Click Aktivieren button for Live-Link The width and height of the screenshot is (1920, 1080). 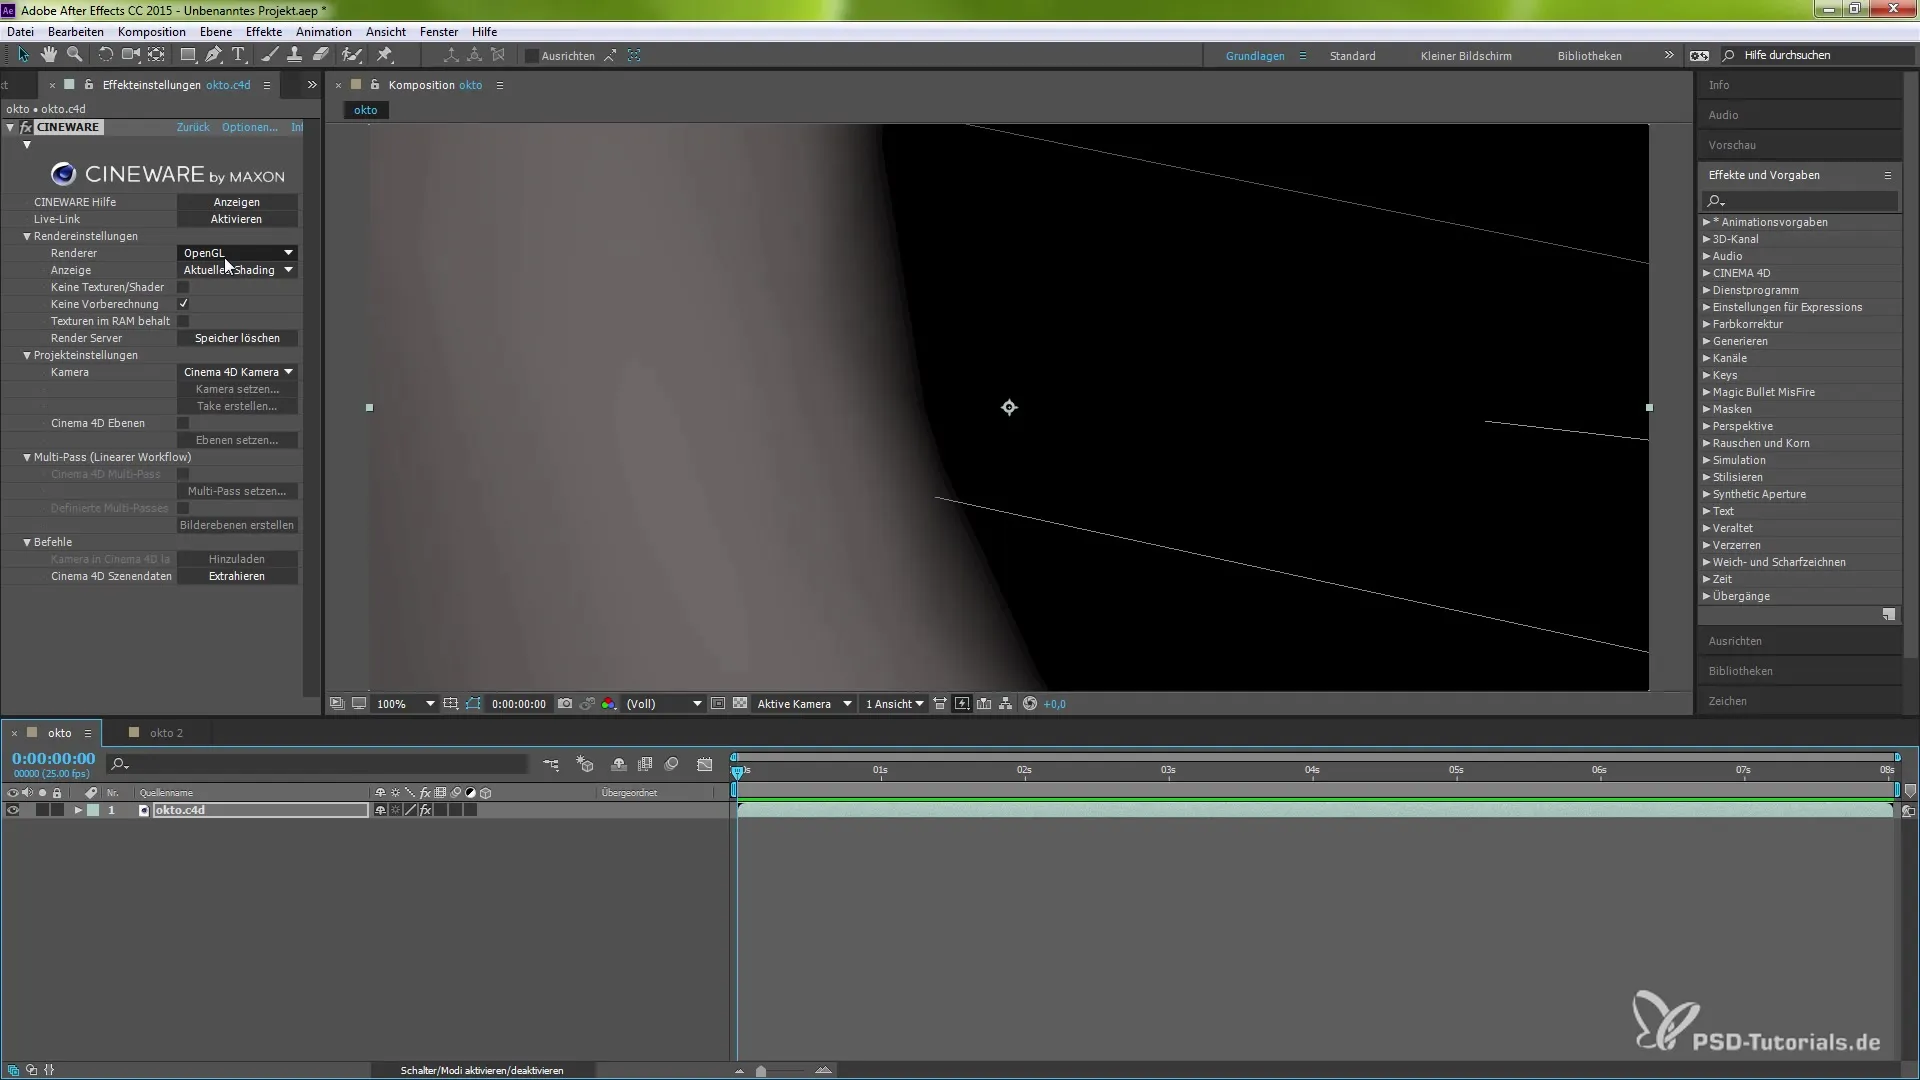click(237, 219)
